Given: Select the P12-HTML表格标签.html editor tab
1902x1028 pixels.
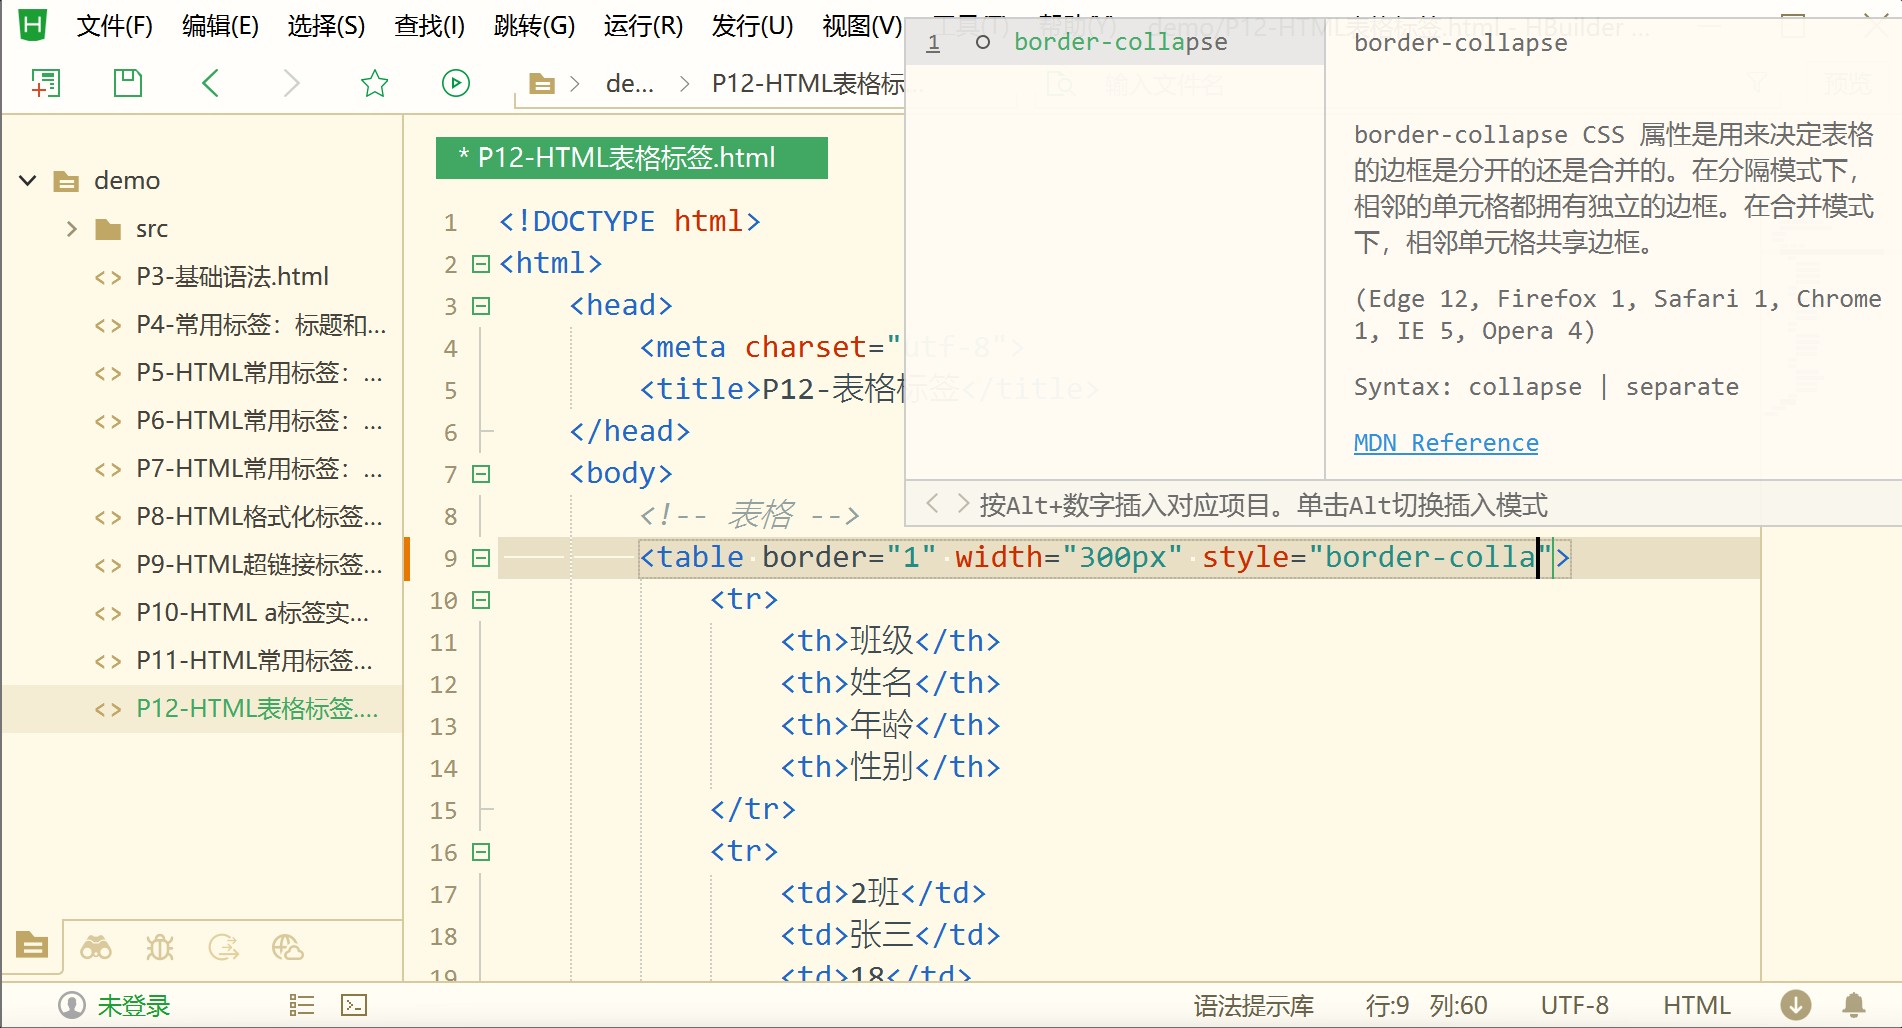Looking at the screenshot, I should [x=631, y=158].
